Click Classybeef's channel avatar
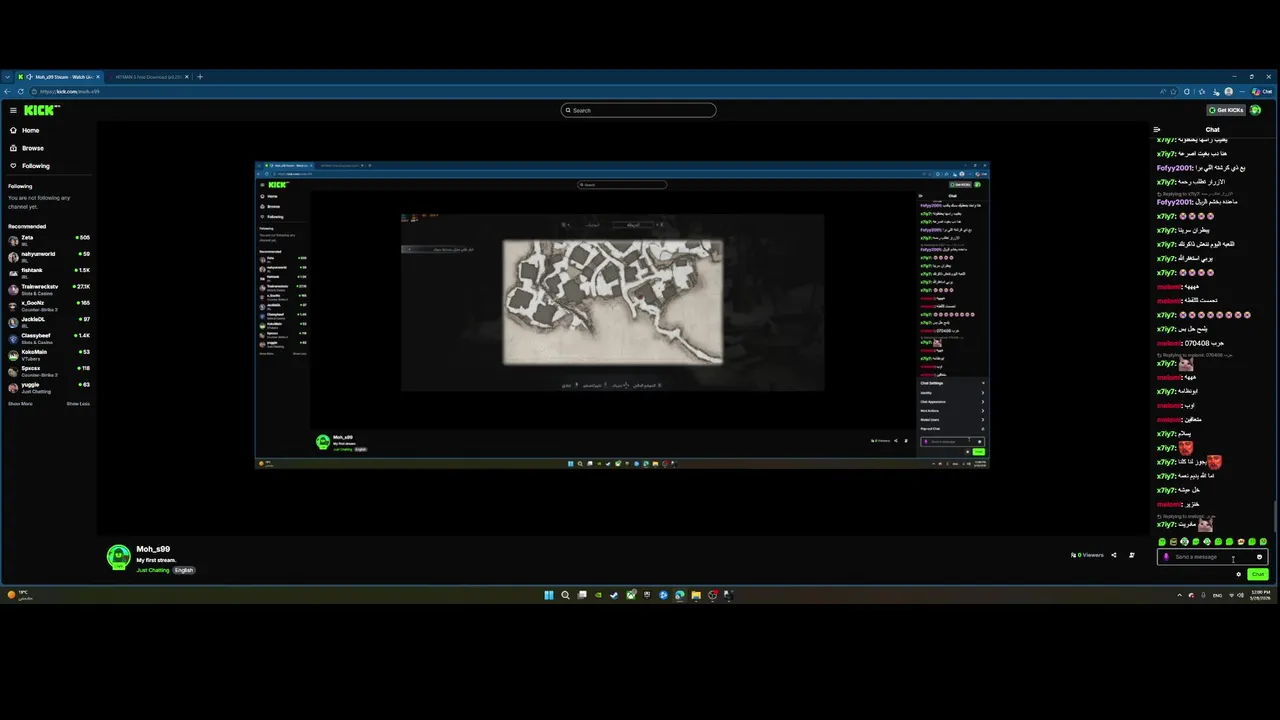The width and height of the screenshot is (1280, 720). coord(14,338)
